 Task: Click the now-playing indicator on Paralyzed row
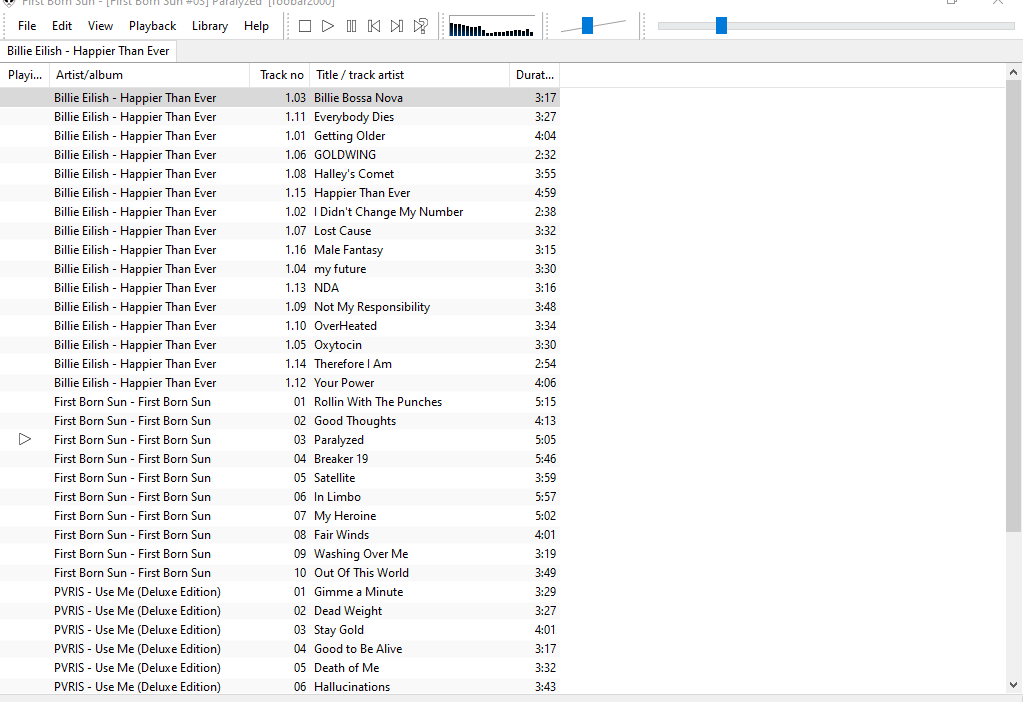click(25, 439)
